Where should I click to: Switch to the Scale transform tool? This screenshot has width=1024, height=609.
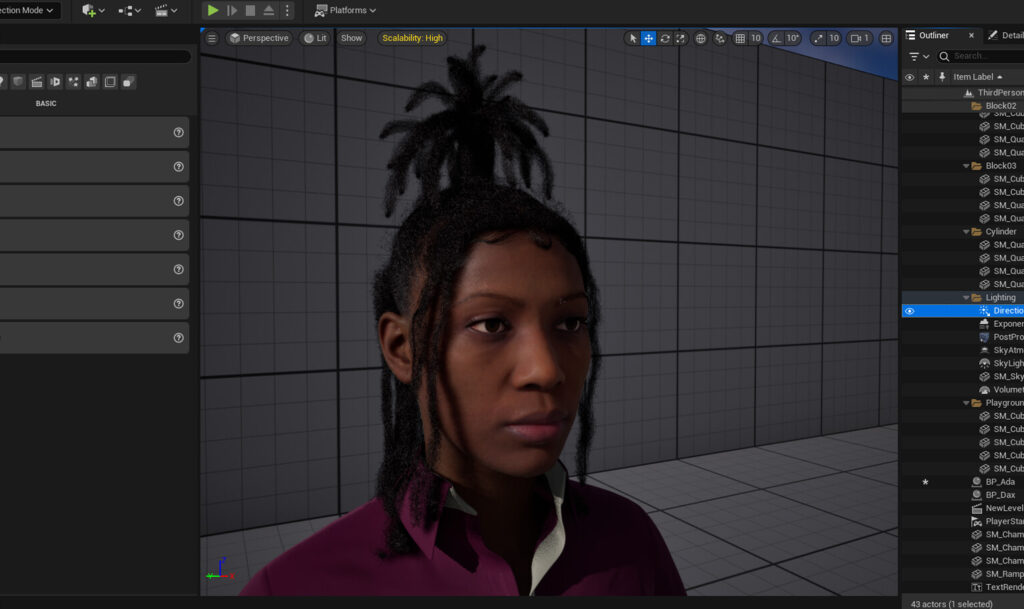point(681,37)
